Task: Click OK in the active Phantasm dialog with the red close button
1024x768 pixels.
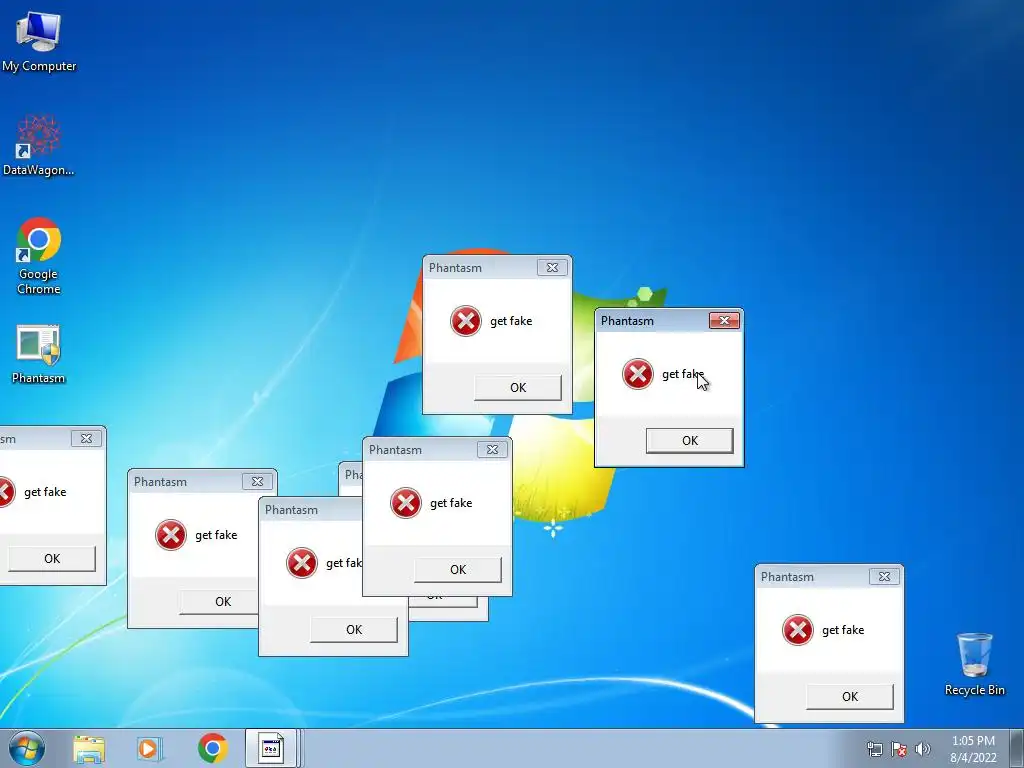Action: [x=690, y=441]
